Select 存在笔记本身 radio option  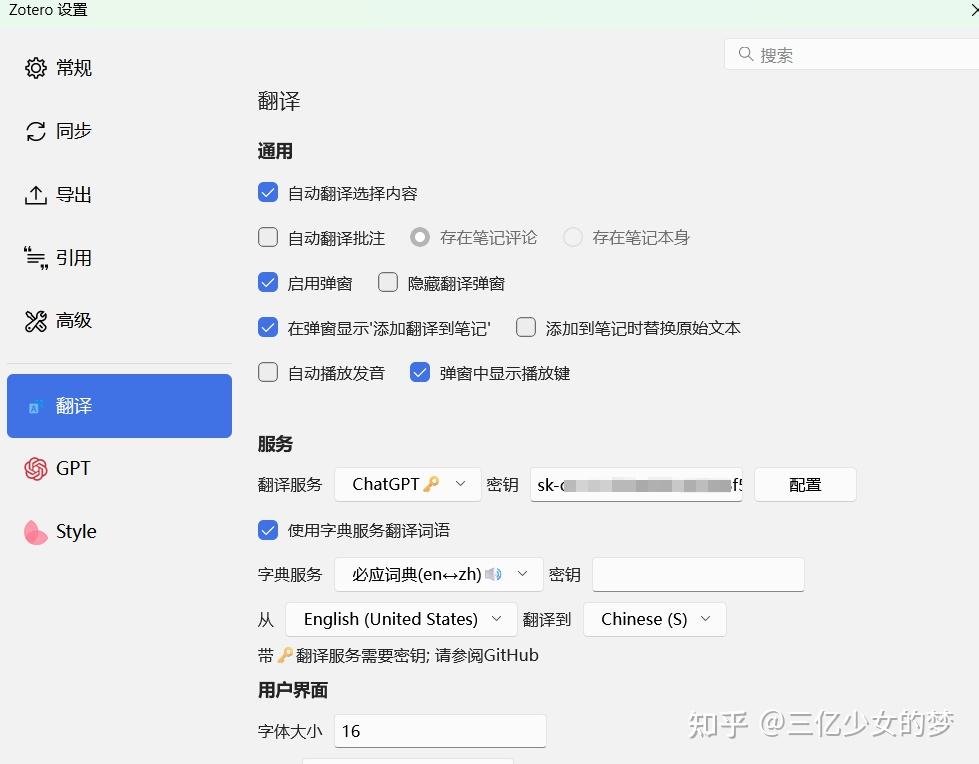point(573,237)
